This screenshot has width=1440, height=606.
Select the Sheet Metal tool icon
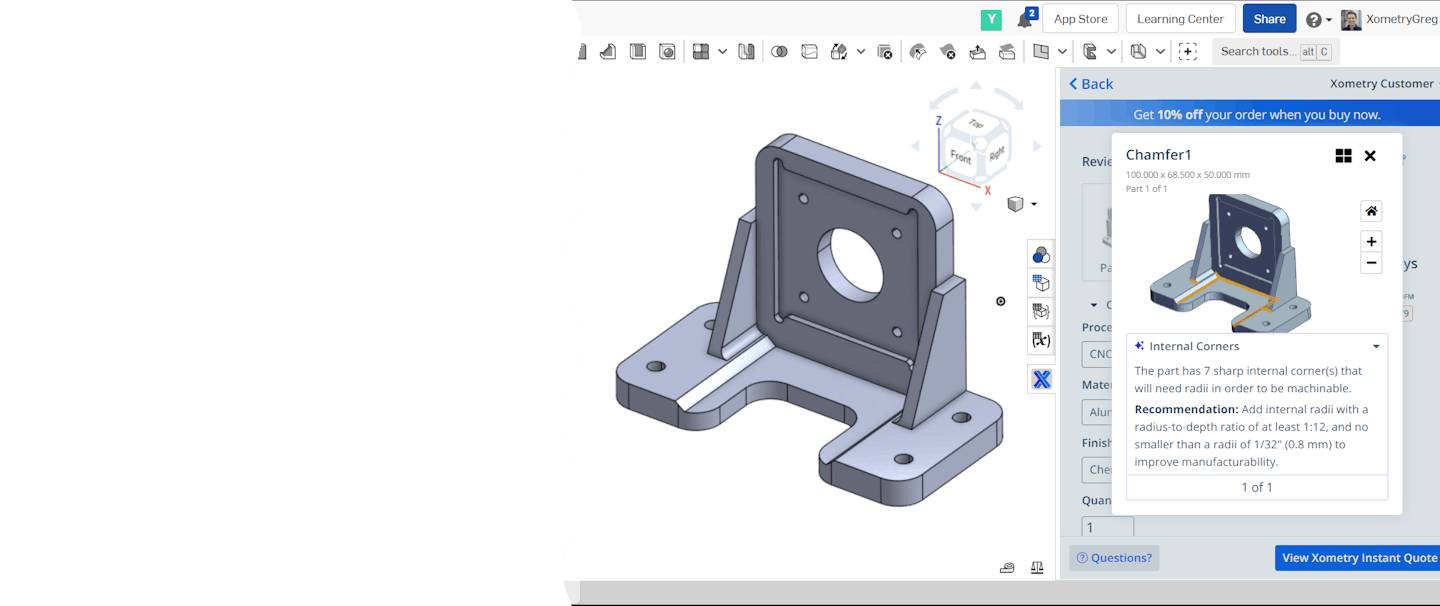click(1138, 51)
